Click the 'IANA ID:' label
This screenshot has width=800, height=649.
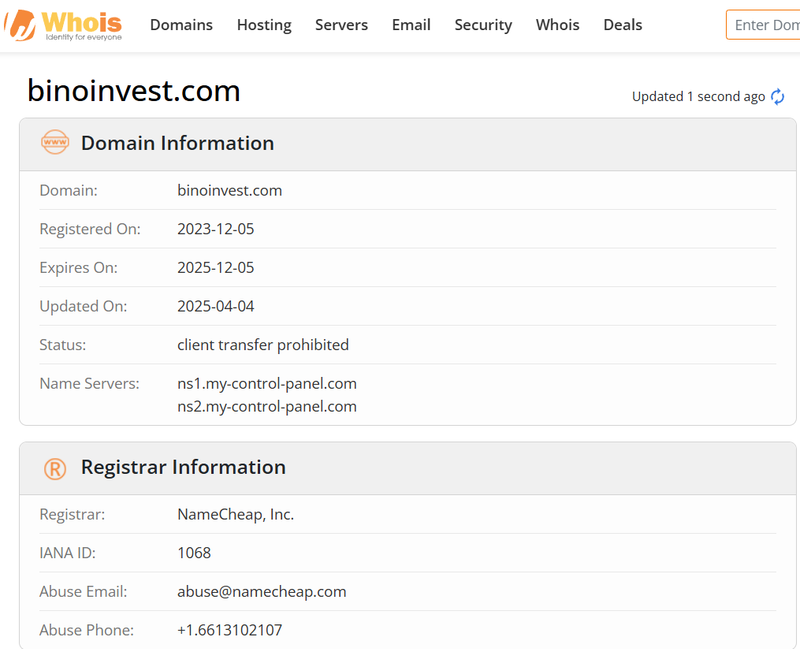(x=67, y=553)
